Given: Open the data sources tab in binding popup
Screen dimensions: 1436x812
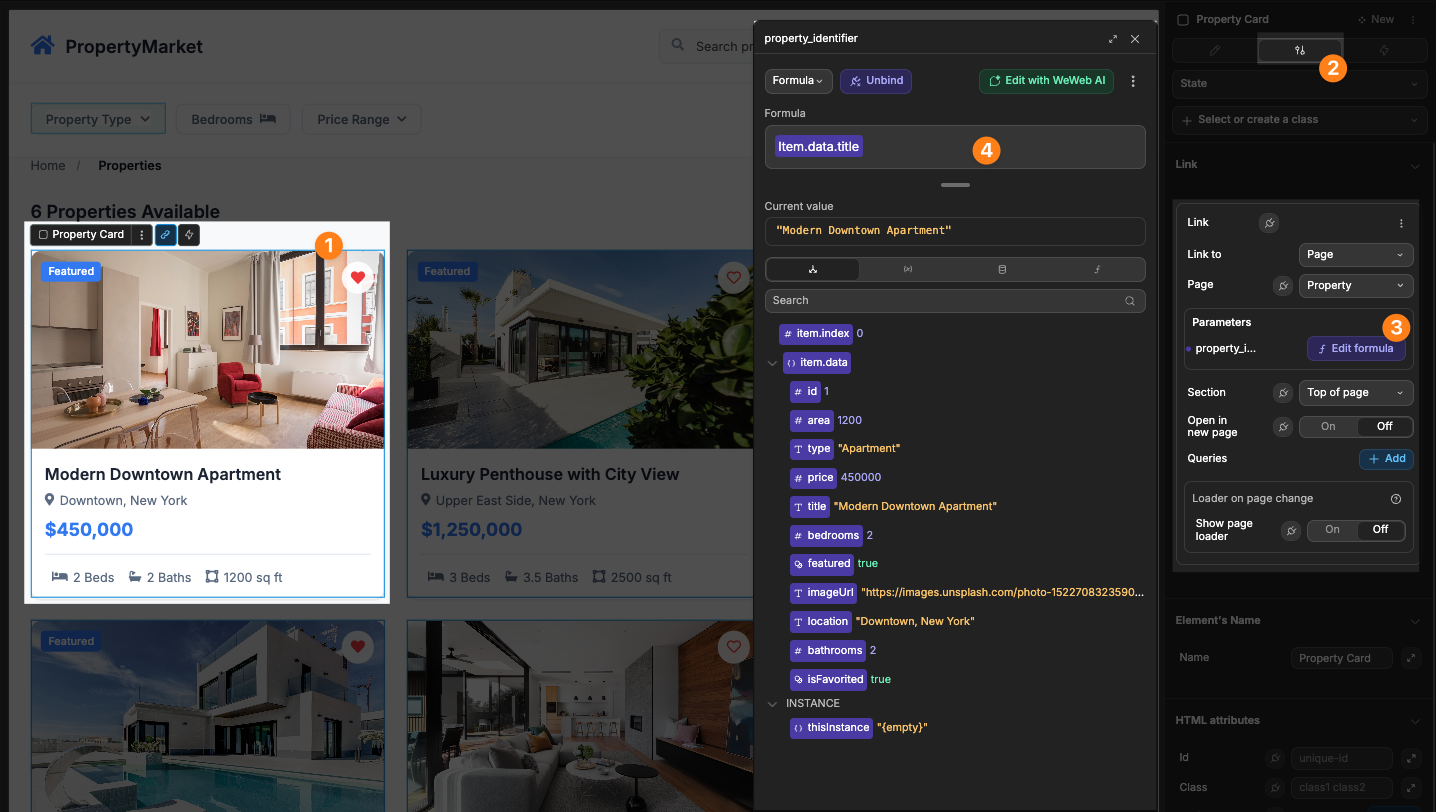Looking at the screenshot, I should tap(1001, 269).
